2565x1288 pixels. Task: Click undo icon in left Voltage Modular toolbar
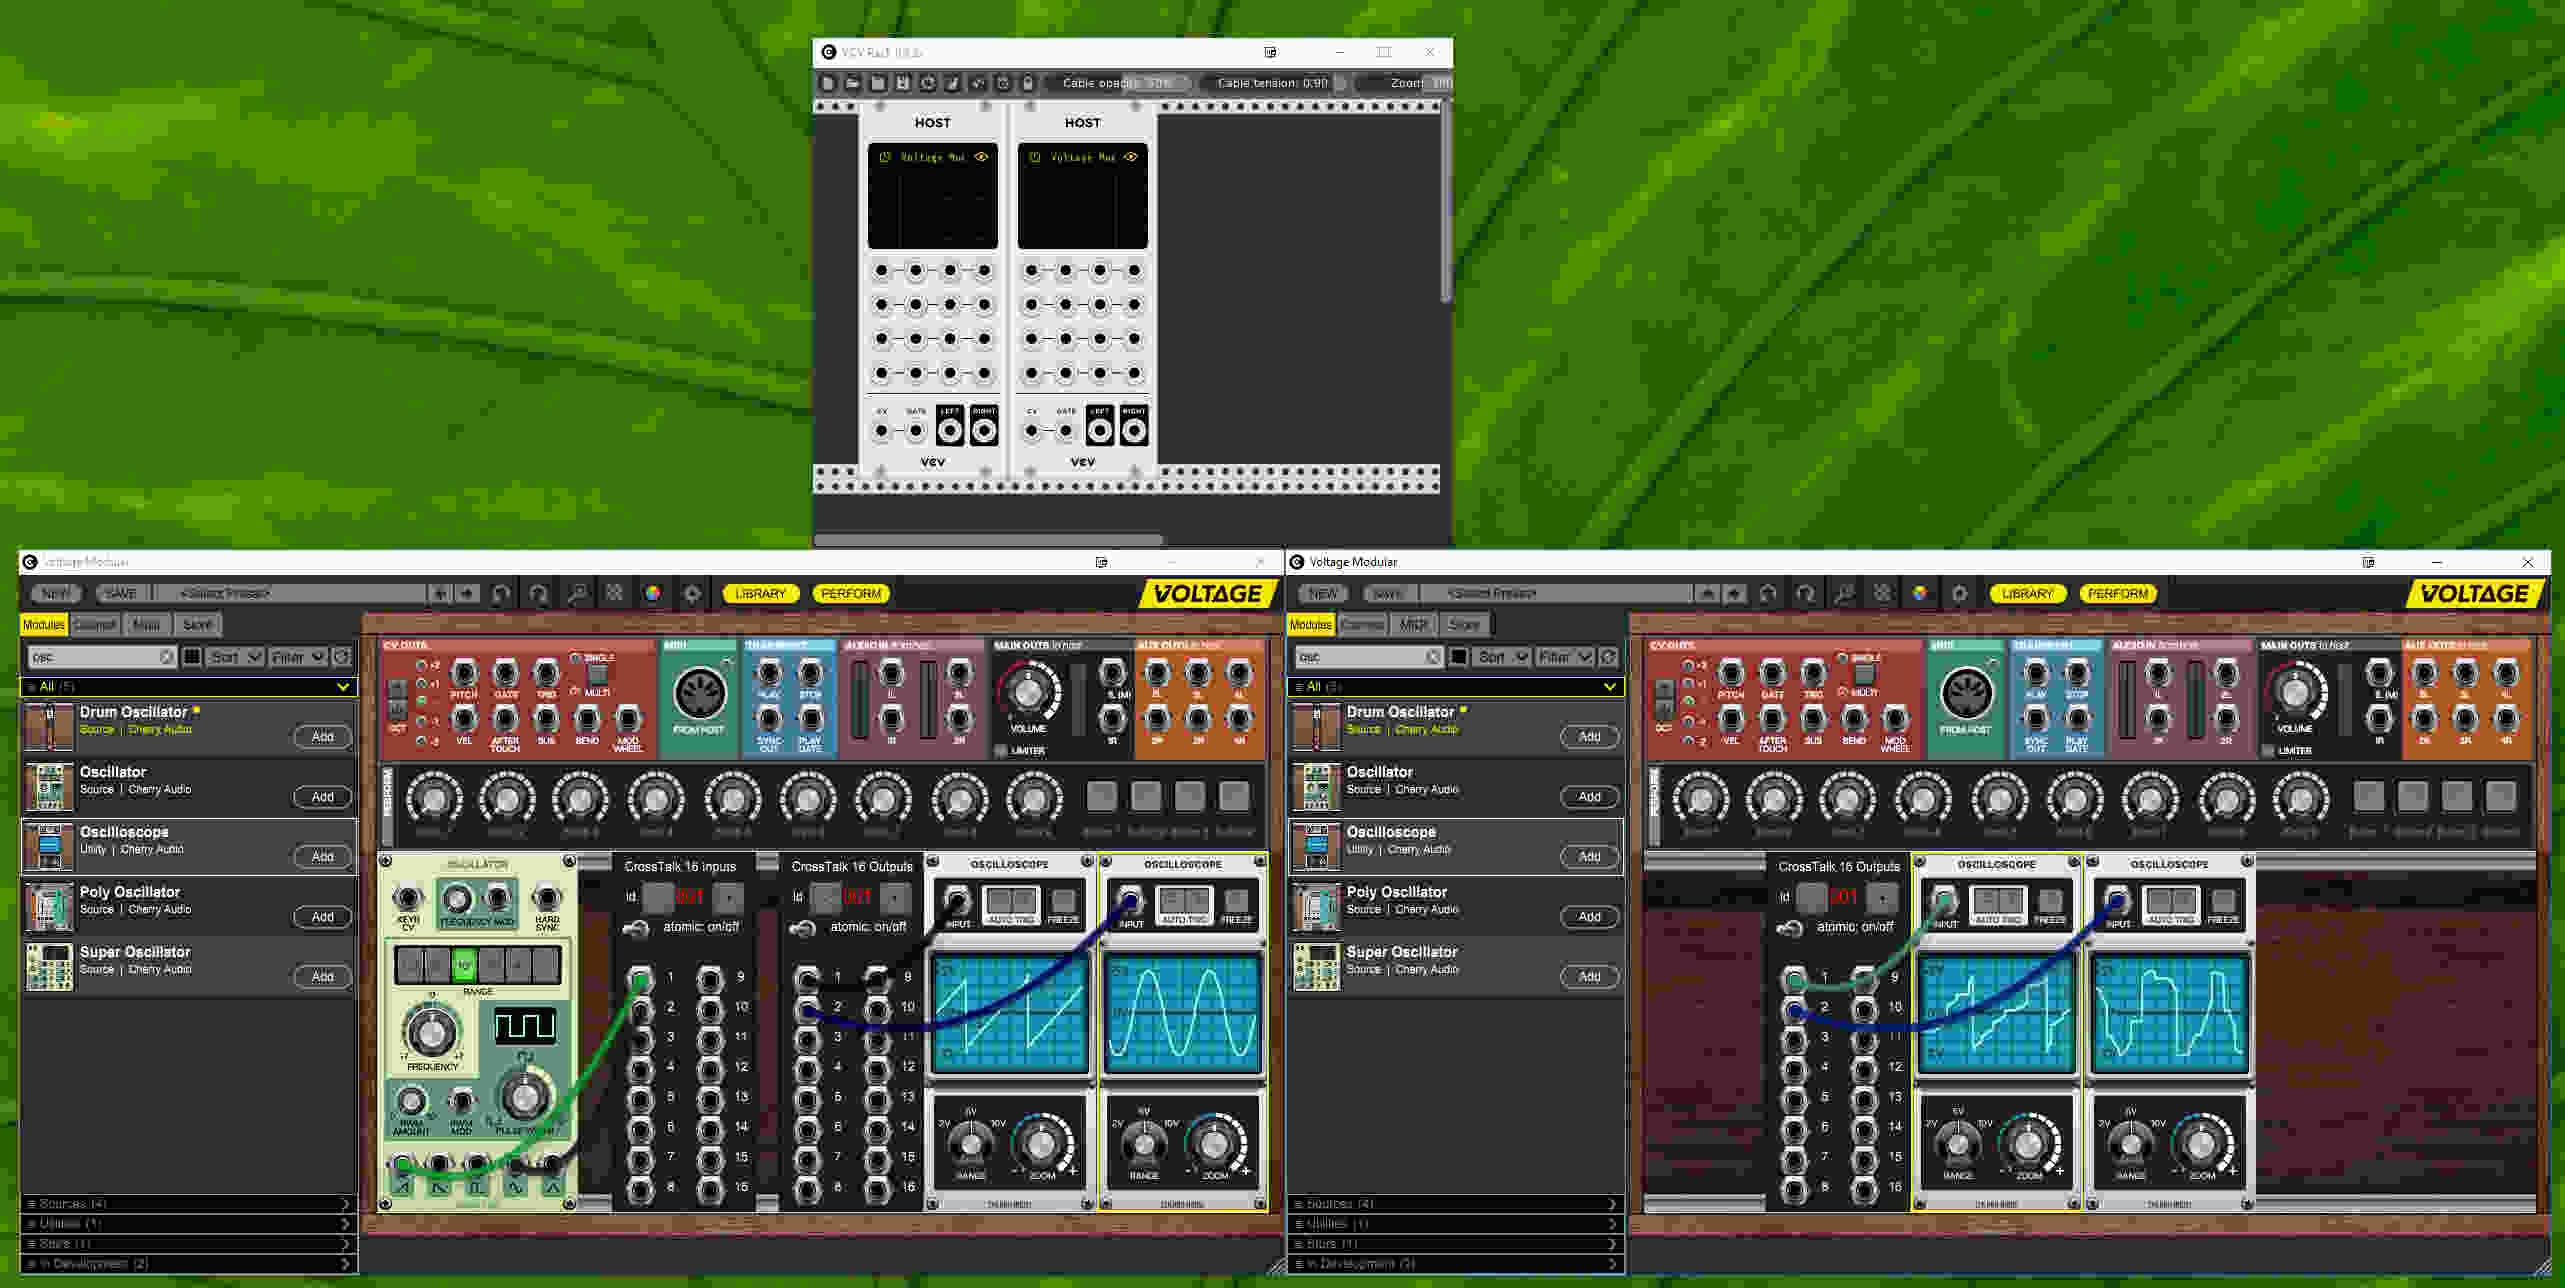[x=502, y=594]
